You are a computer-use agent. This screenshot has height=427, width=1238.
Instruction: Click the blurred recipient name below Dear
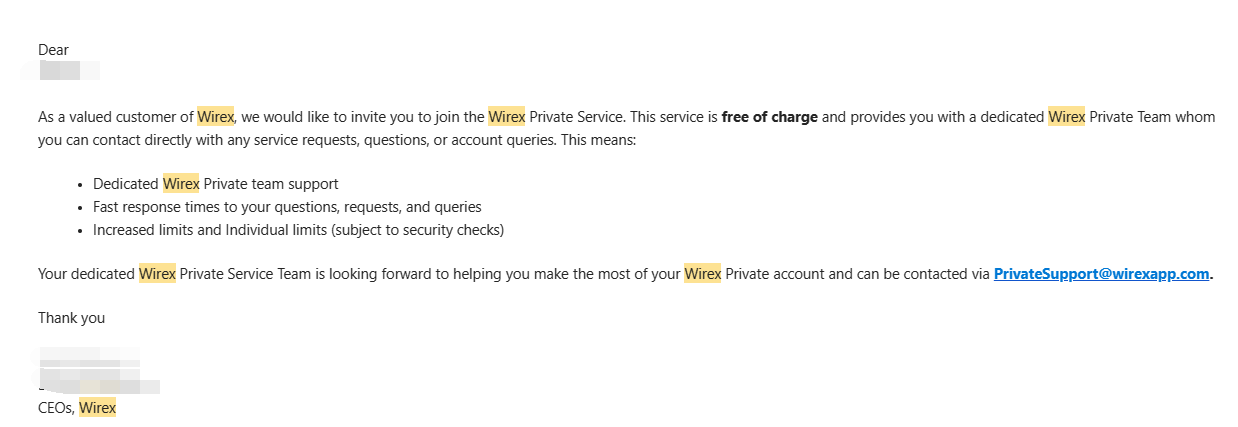point(68,71)
